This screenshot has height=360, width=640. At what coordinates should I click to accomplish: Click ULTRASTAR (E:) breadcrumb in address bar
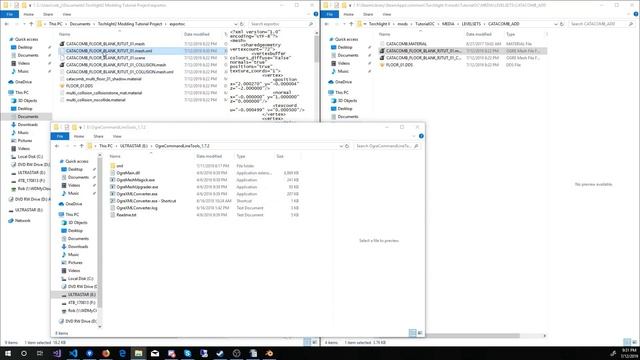tap(134, 146)
